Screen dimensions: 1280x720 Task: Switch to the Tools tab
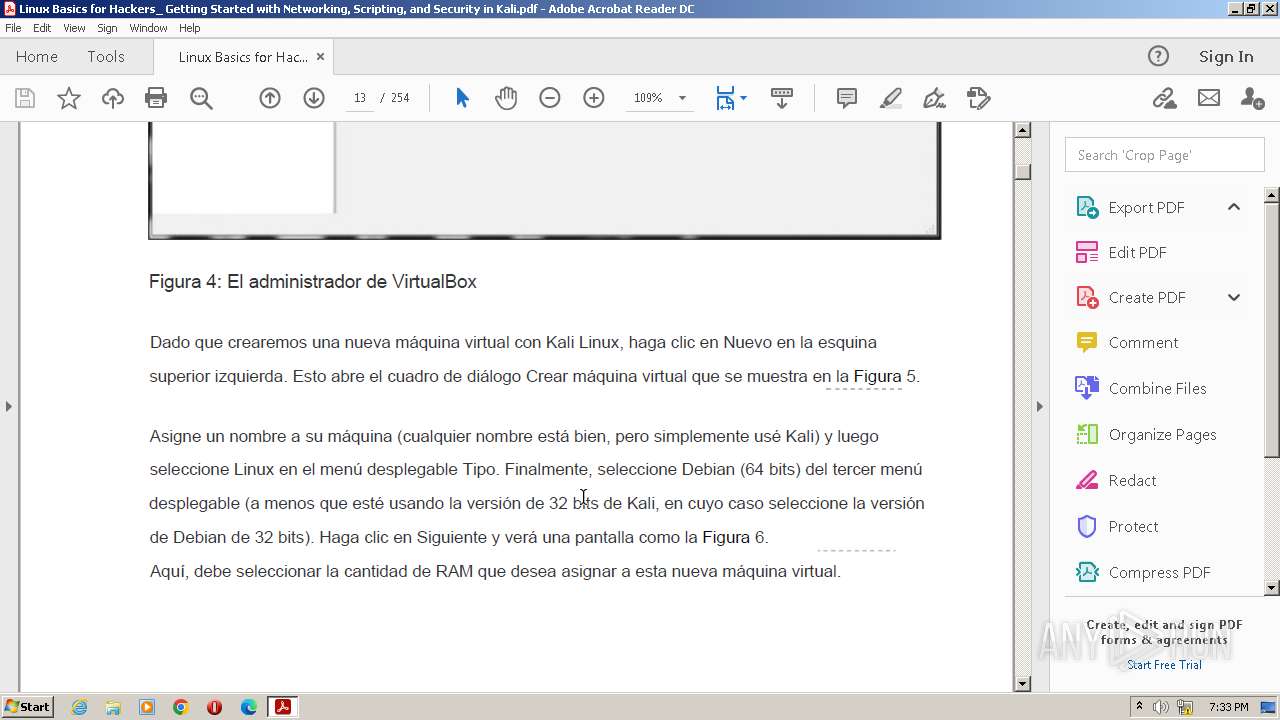(105, 56)
